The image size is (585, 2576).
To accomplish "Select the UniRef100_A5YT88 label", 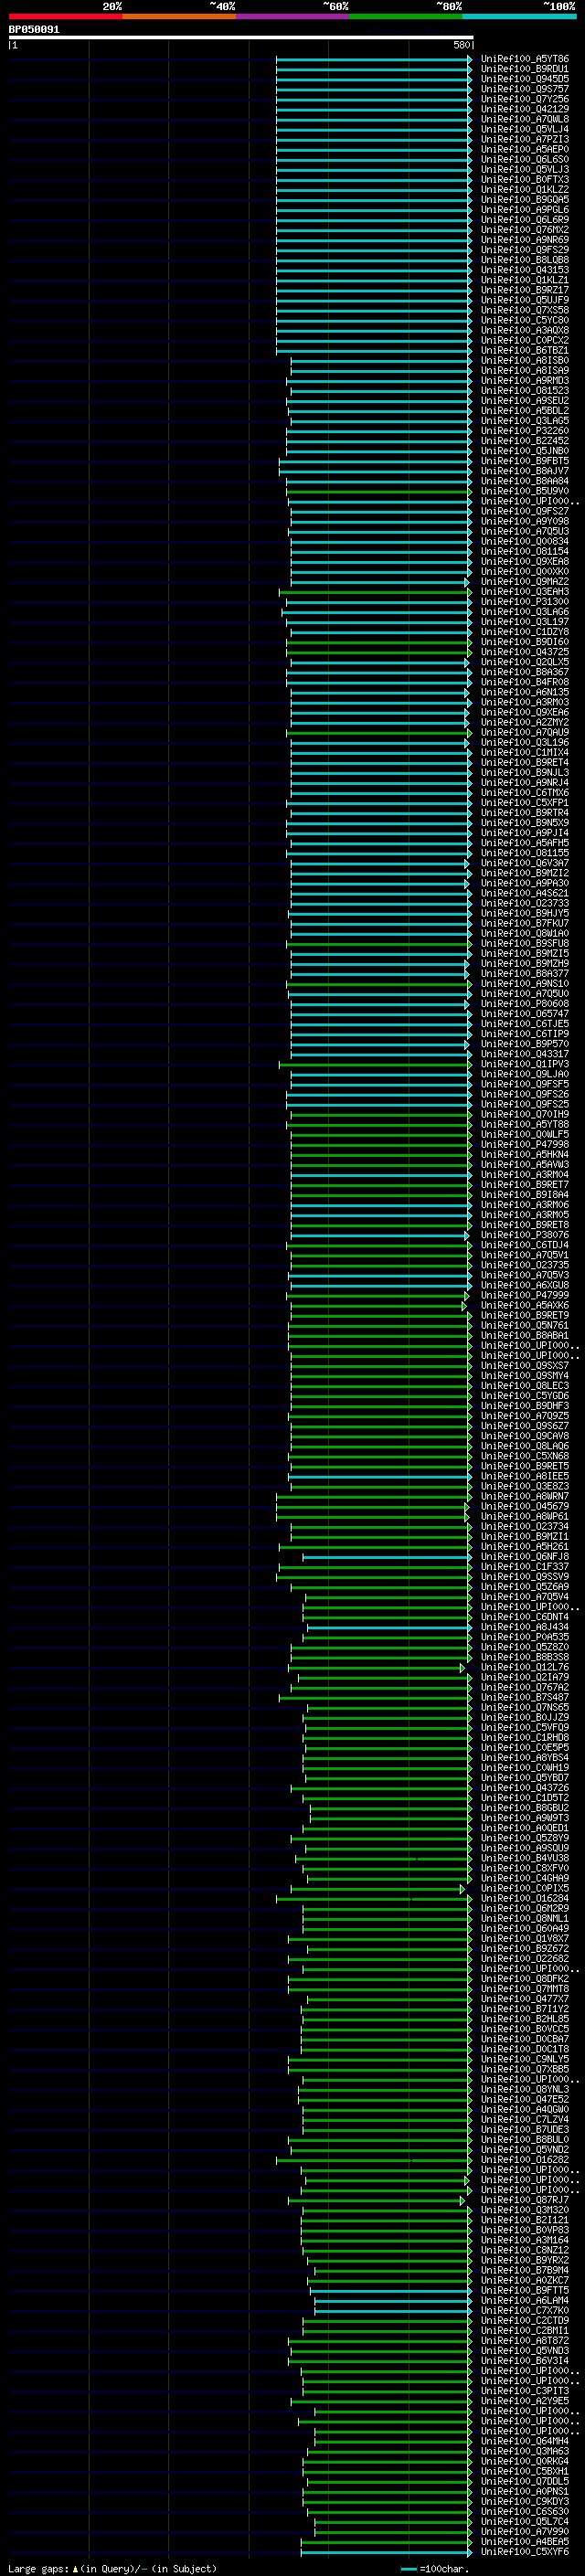I will coord(525,1124).
